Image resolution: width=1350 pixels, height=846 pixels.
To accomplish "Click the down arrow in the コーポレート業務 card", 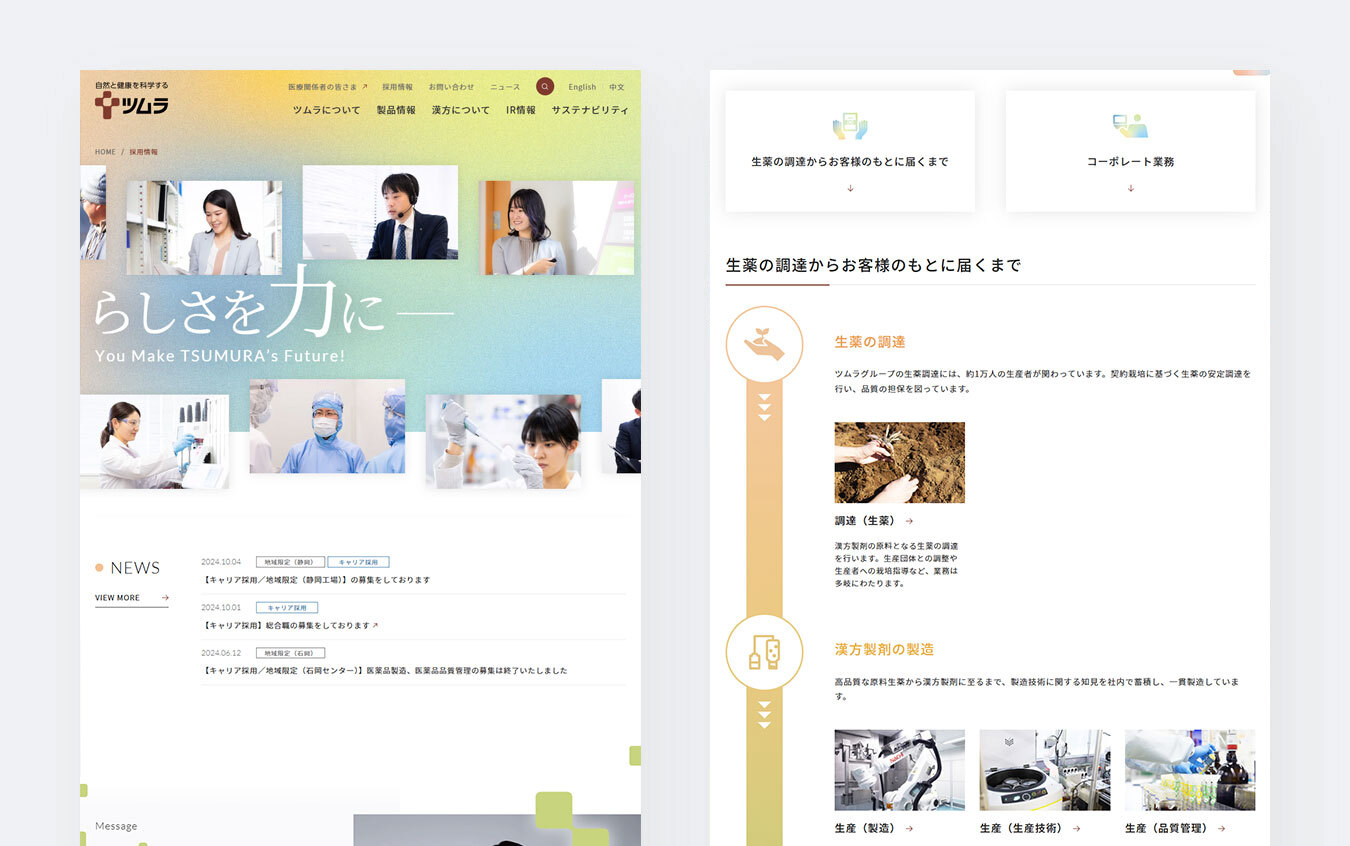I will (1130, 188).
